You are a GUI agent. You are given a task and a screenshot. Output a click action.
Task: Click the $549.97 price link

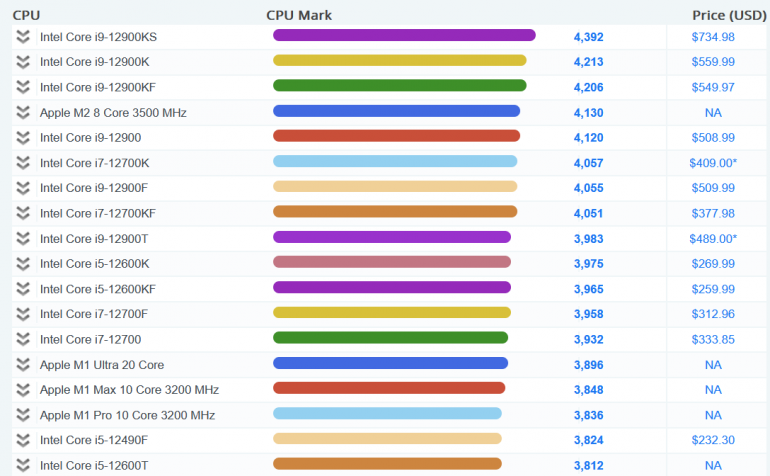tap(713, 87)
